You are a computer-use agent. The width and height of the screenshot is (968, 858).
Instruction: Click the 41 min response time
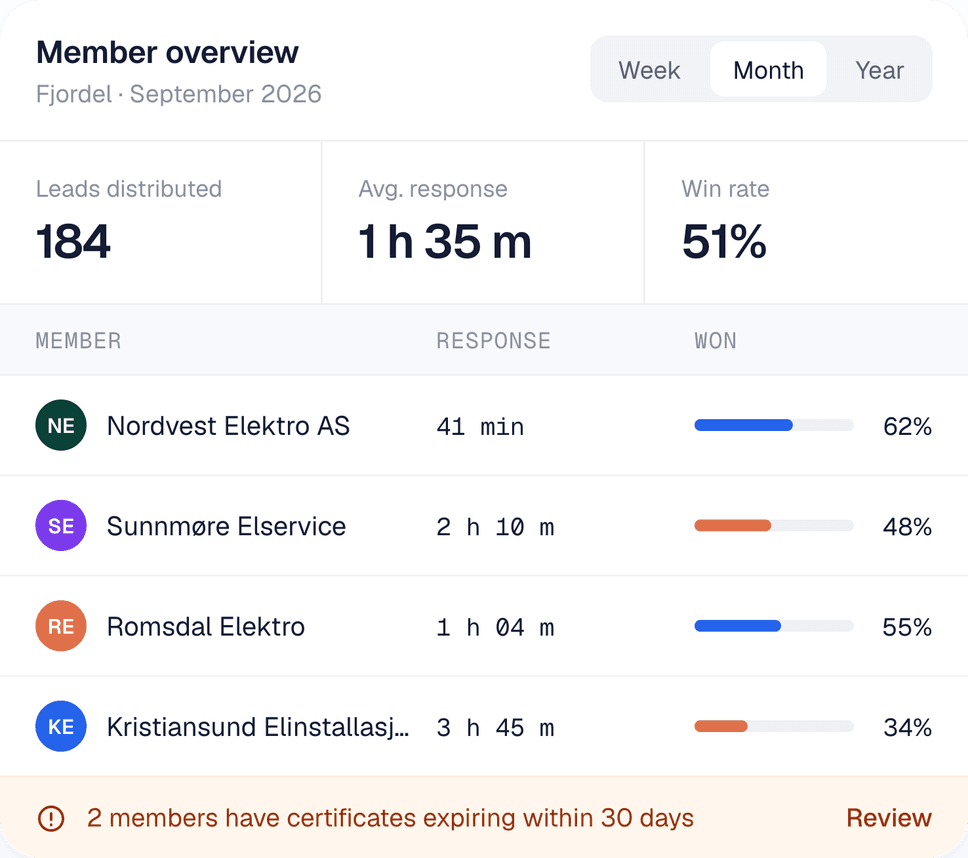click(x=480, y=427)
